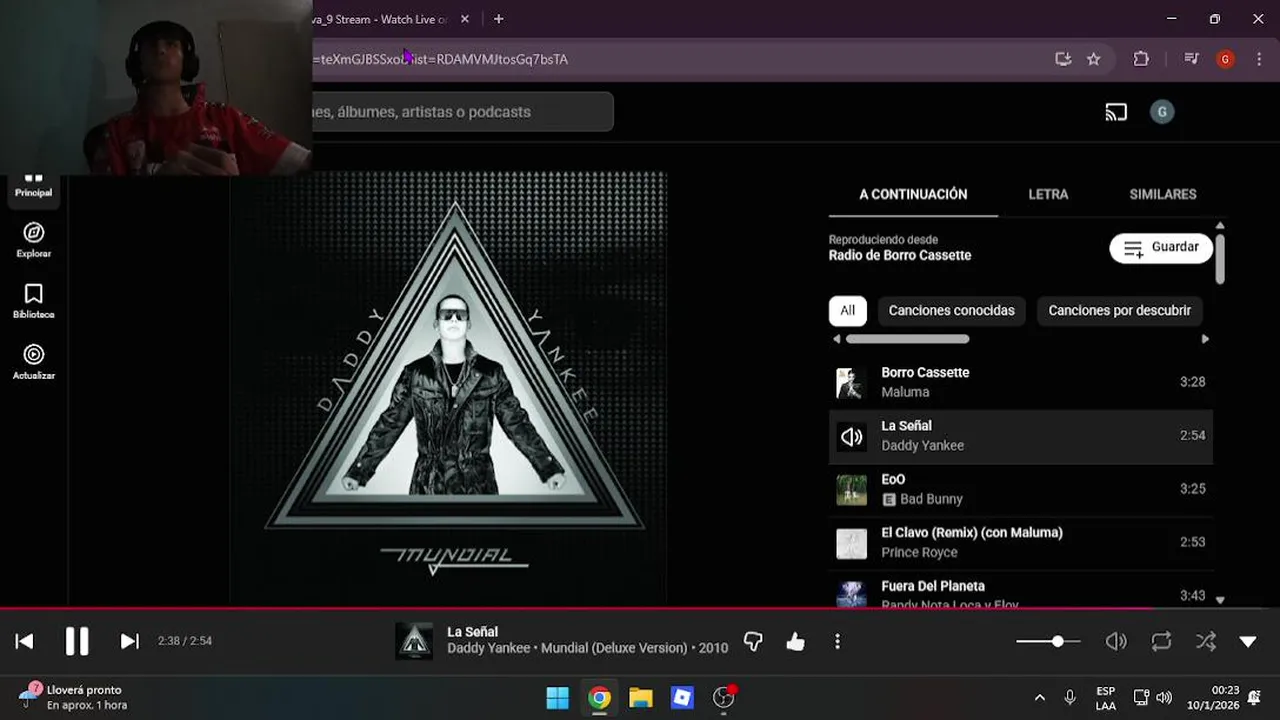Screen dimensions: 1280x720
Task: Click the chips left scroll arrow
Action: click(x=836, y=339)
